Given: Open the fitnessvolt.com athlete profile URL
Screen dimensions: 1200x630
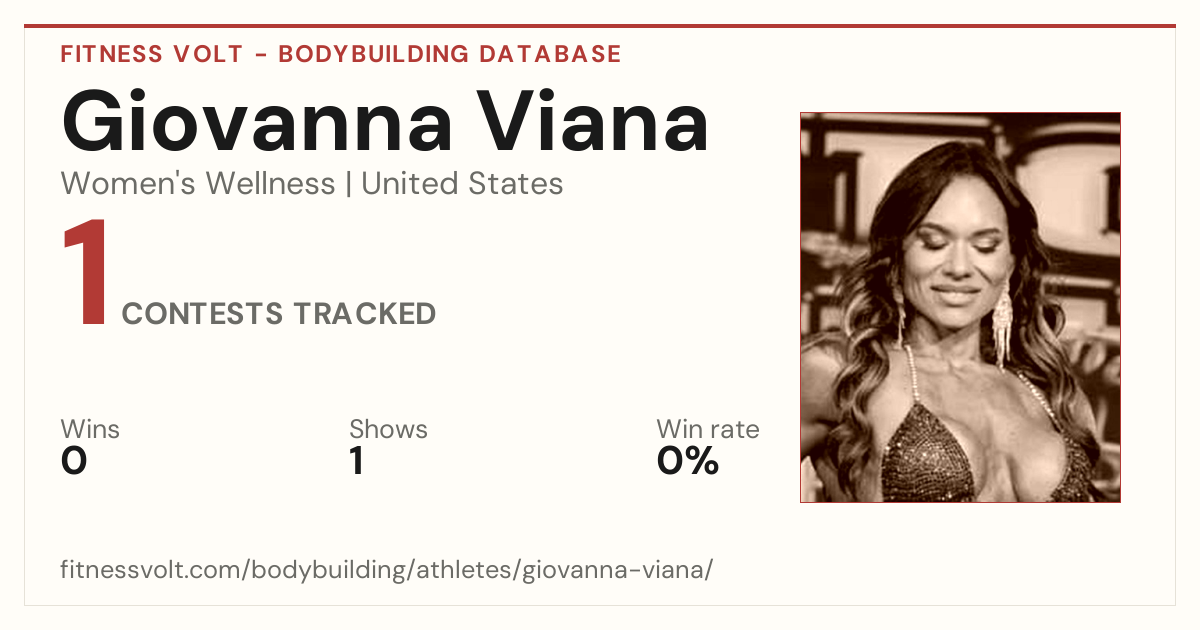Looking at the screenshot, I should point(386,570).
